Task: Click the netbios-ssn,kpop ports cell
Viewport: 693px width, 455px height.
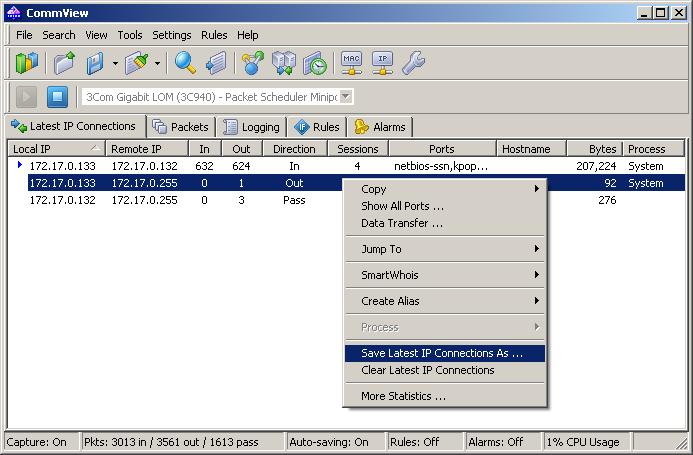Action: click(441, 166)
